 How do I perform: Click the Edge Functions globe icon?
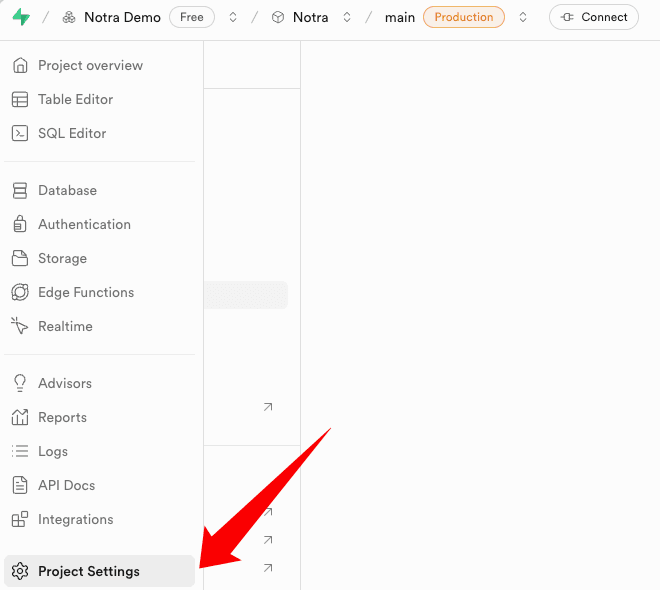point(20,293)
